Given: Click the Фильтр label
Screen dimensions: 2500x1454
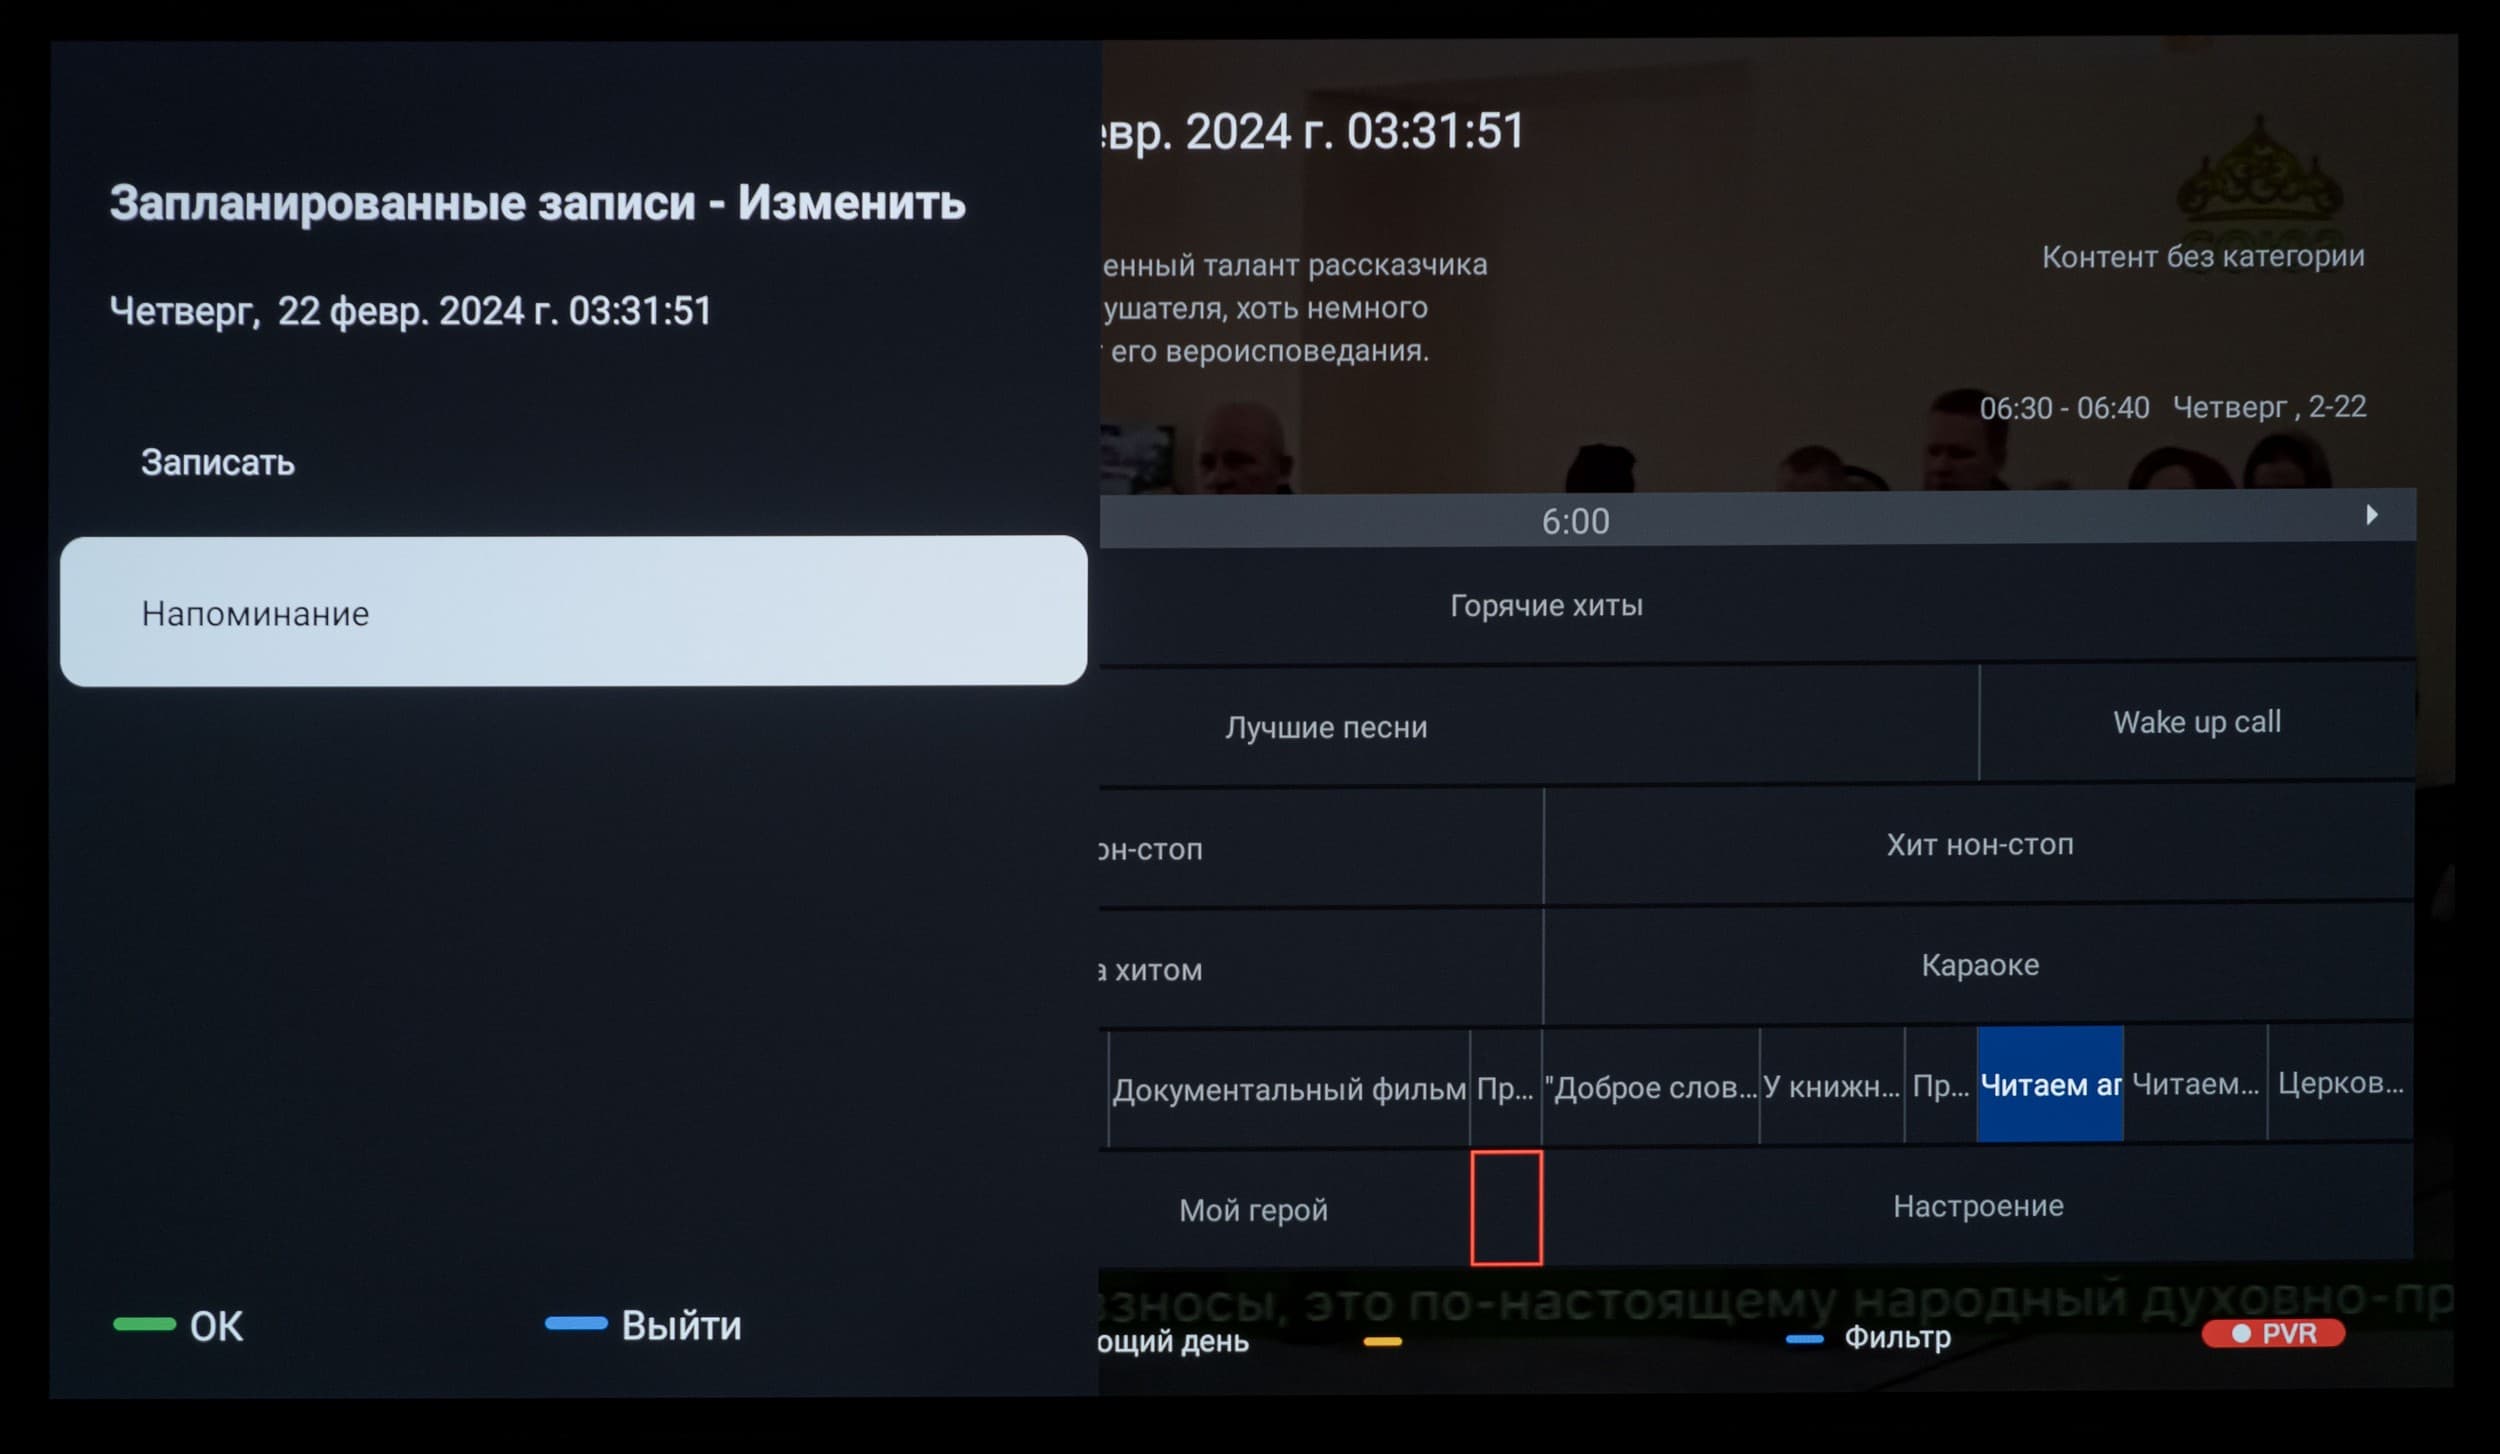Looking at the screenshot, I should (x=1896, y=1337).
